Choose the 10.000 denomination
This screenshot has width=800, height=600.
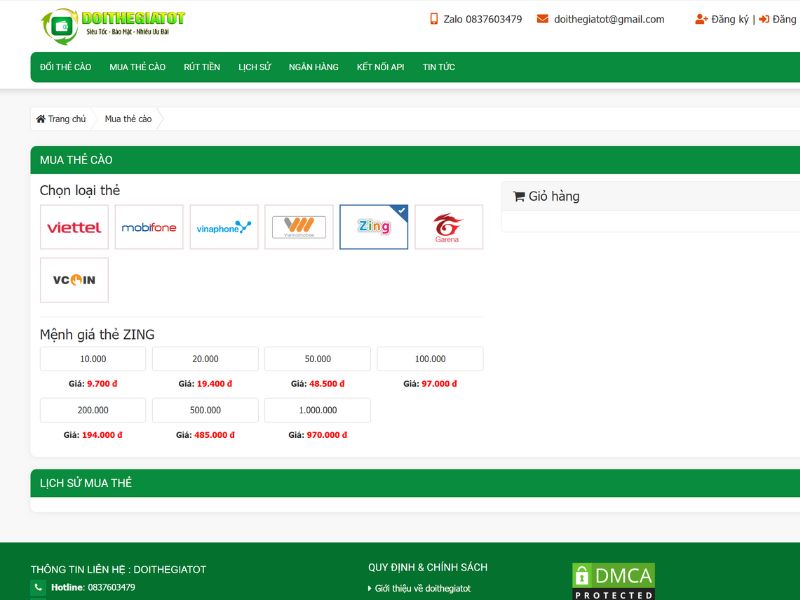[93, 359]
